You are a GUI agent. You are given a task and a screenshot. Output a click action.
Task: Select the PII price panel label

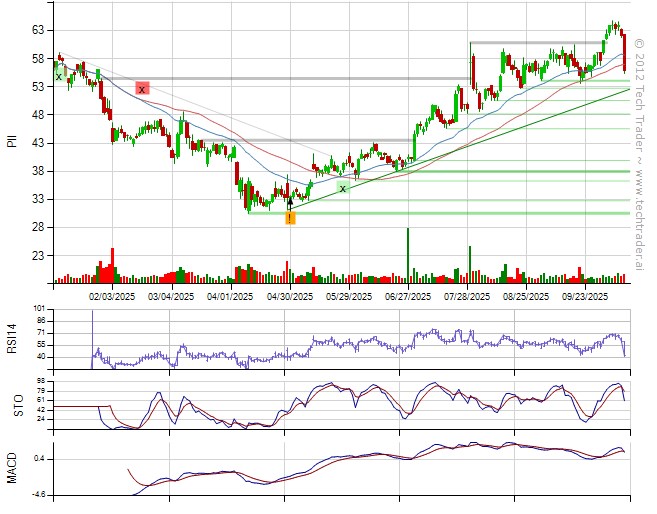11,141
